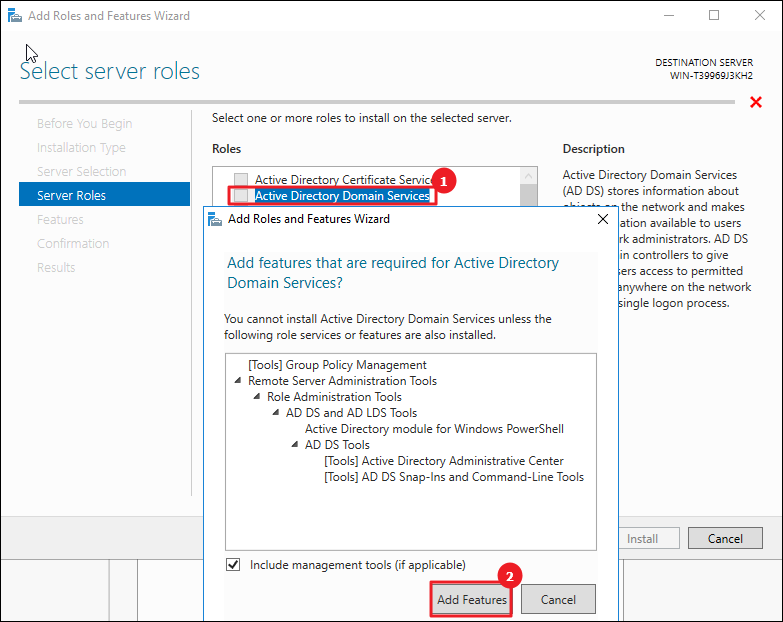This screenshot has width=783, height=622.
Task: Click the Roles list label
Action: tap(226, 149)
